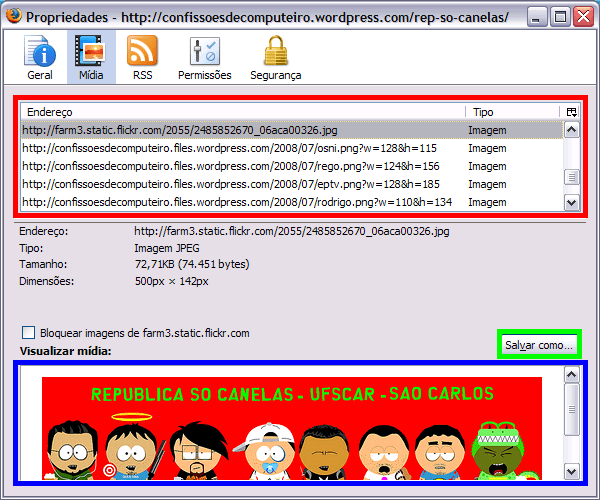The width and height of the screenshot is (600, 500).
Task: Sort by Tipo column header
Action: tap(513, 112)
